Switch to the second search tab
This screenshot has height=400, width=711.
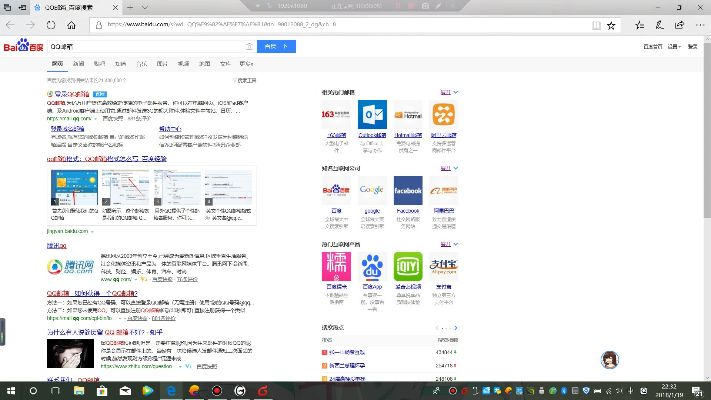pos(78,64)
